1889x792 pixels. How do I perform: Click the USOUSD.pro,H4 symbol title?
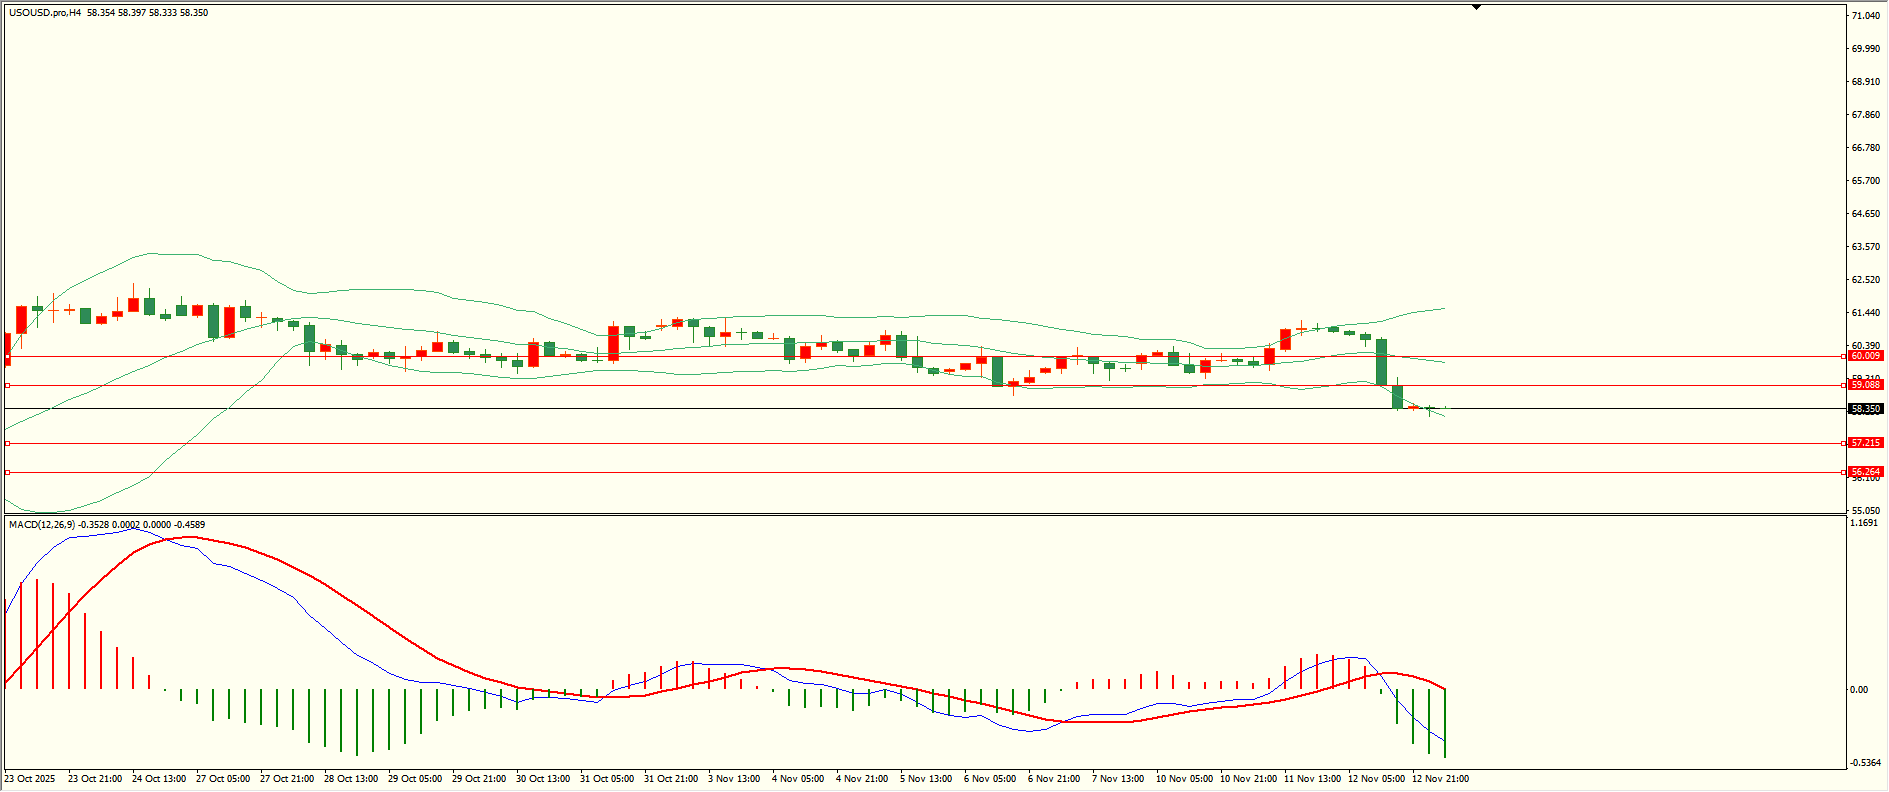45,13
